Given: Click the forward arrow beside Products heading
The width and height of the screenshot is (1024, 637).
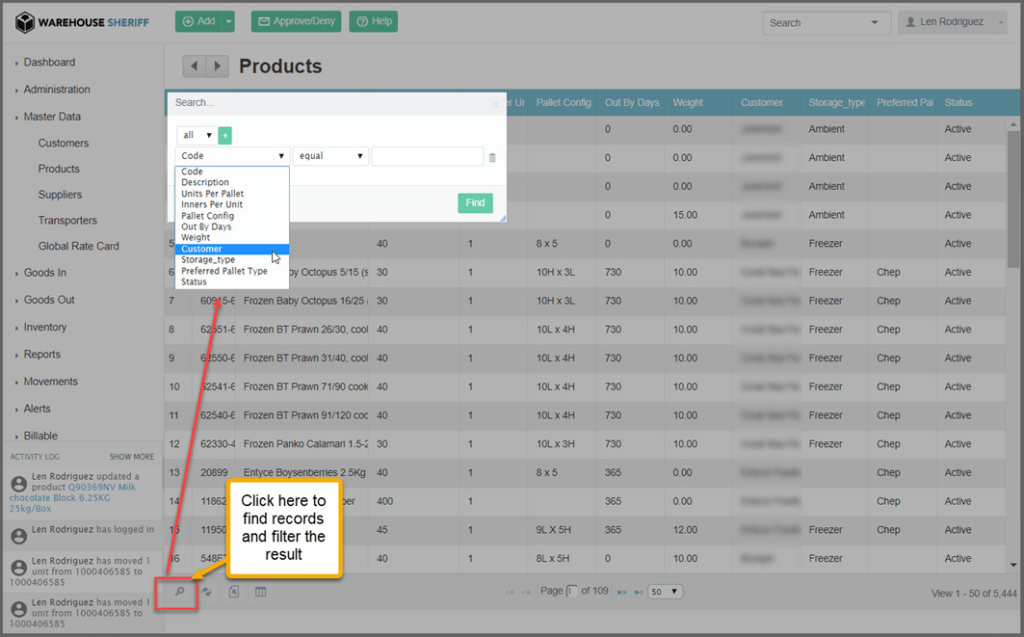Looking at the screenshot, I should (217, 66).
